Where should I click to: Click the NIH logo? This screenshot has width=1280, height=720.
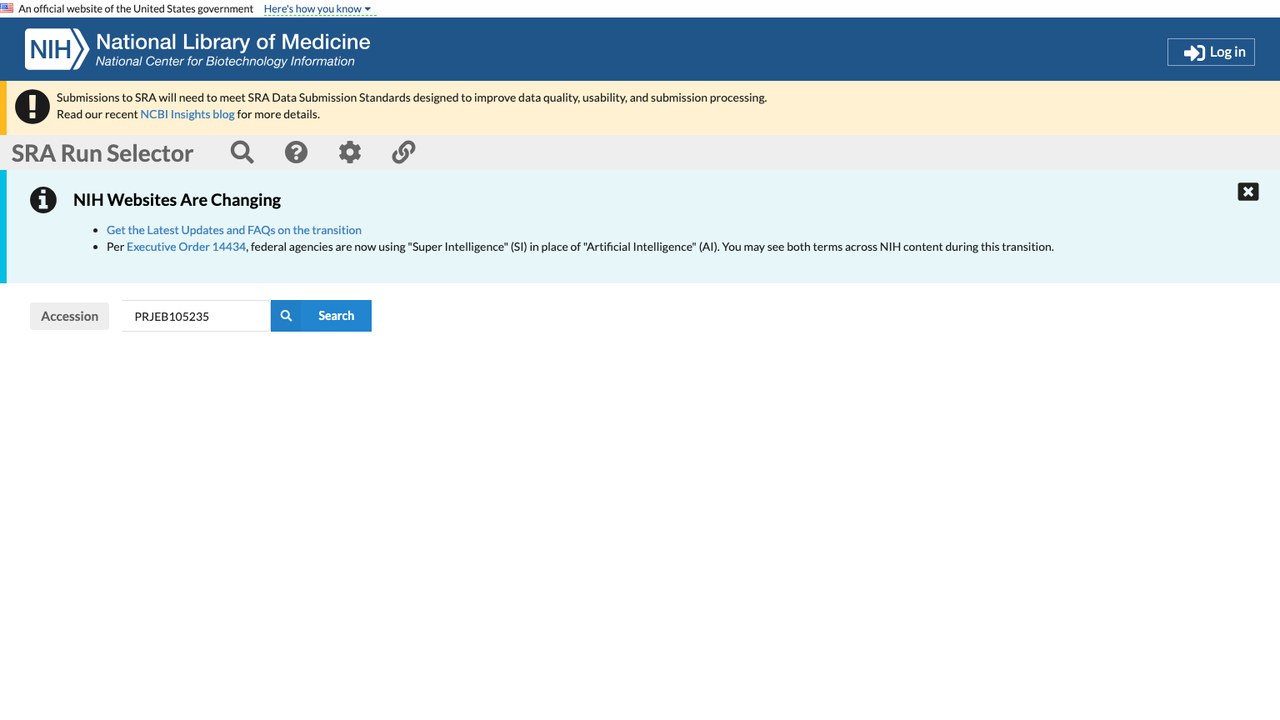[57, 49]
